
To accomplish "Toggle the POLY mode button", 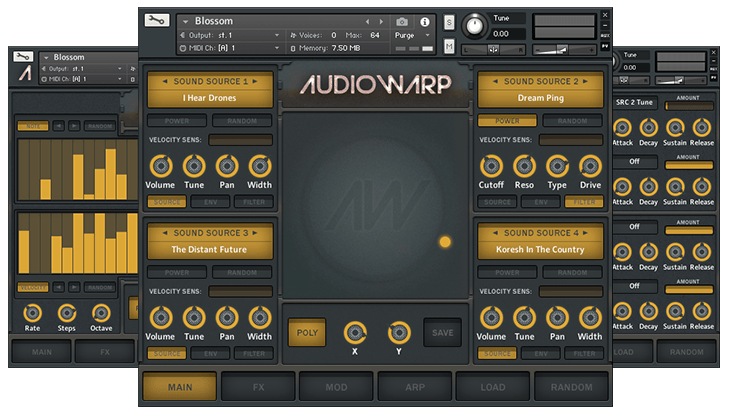I will [307, 332].
